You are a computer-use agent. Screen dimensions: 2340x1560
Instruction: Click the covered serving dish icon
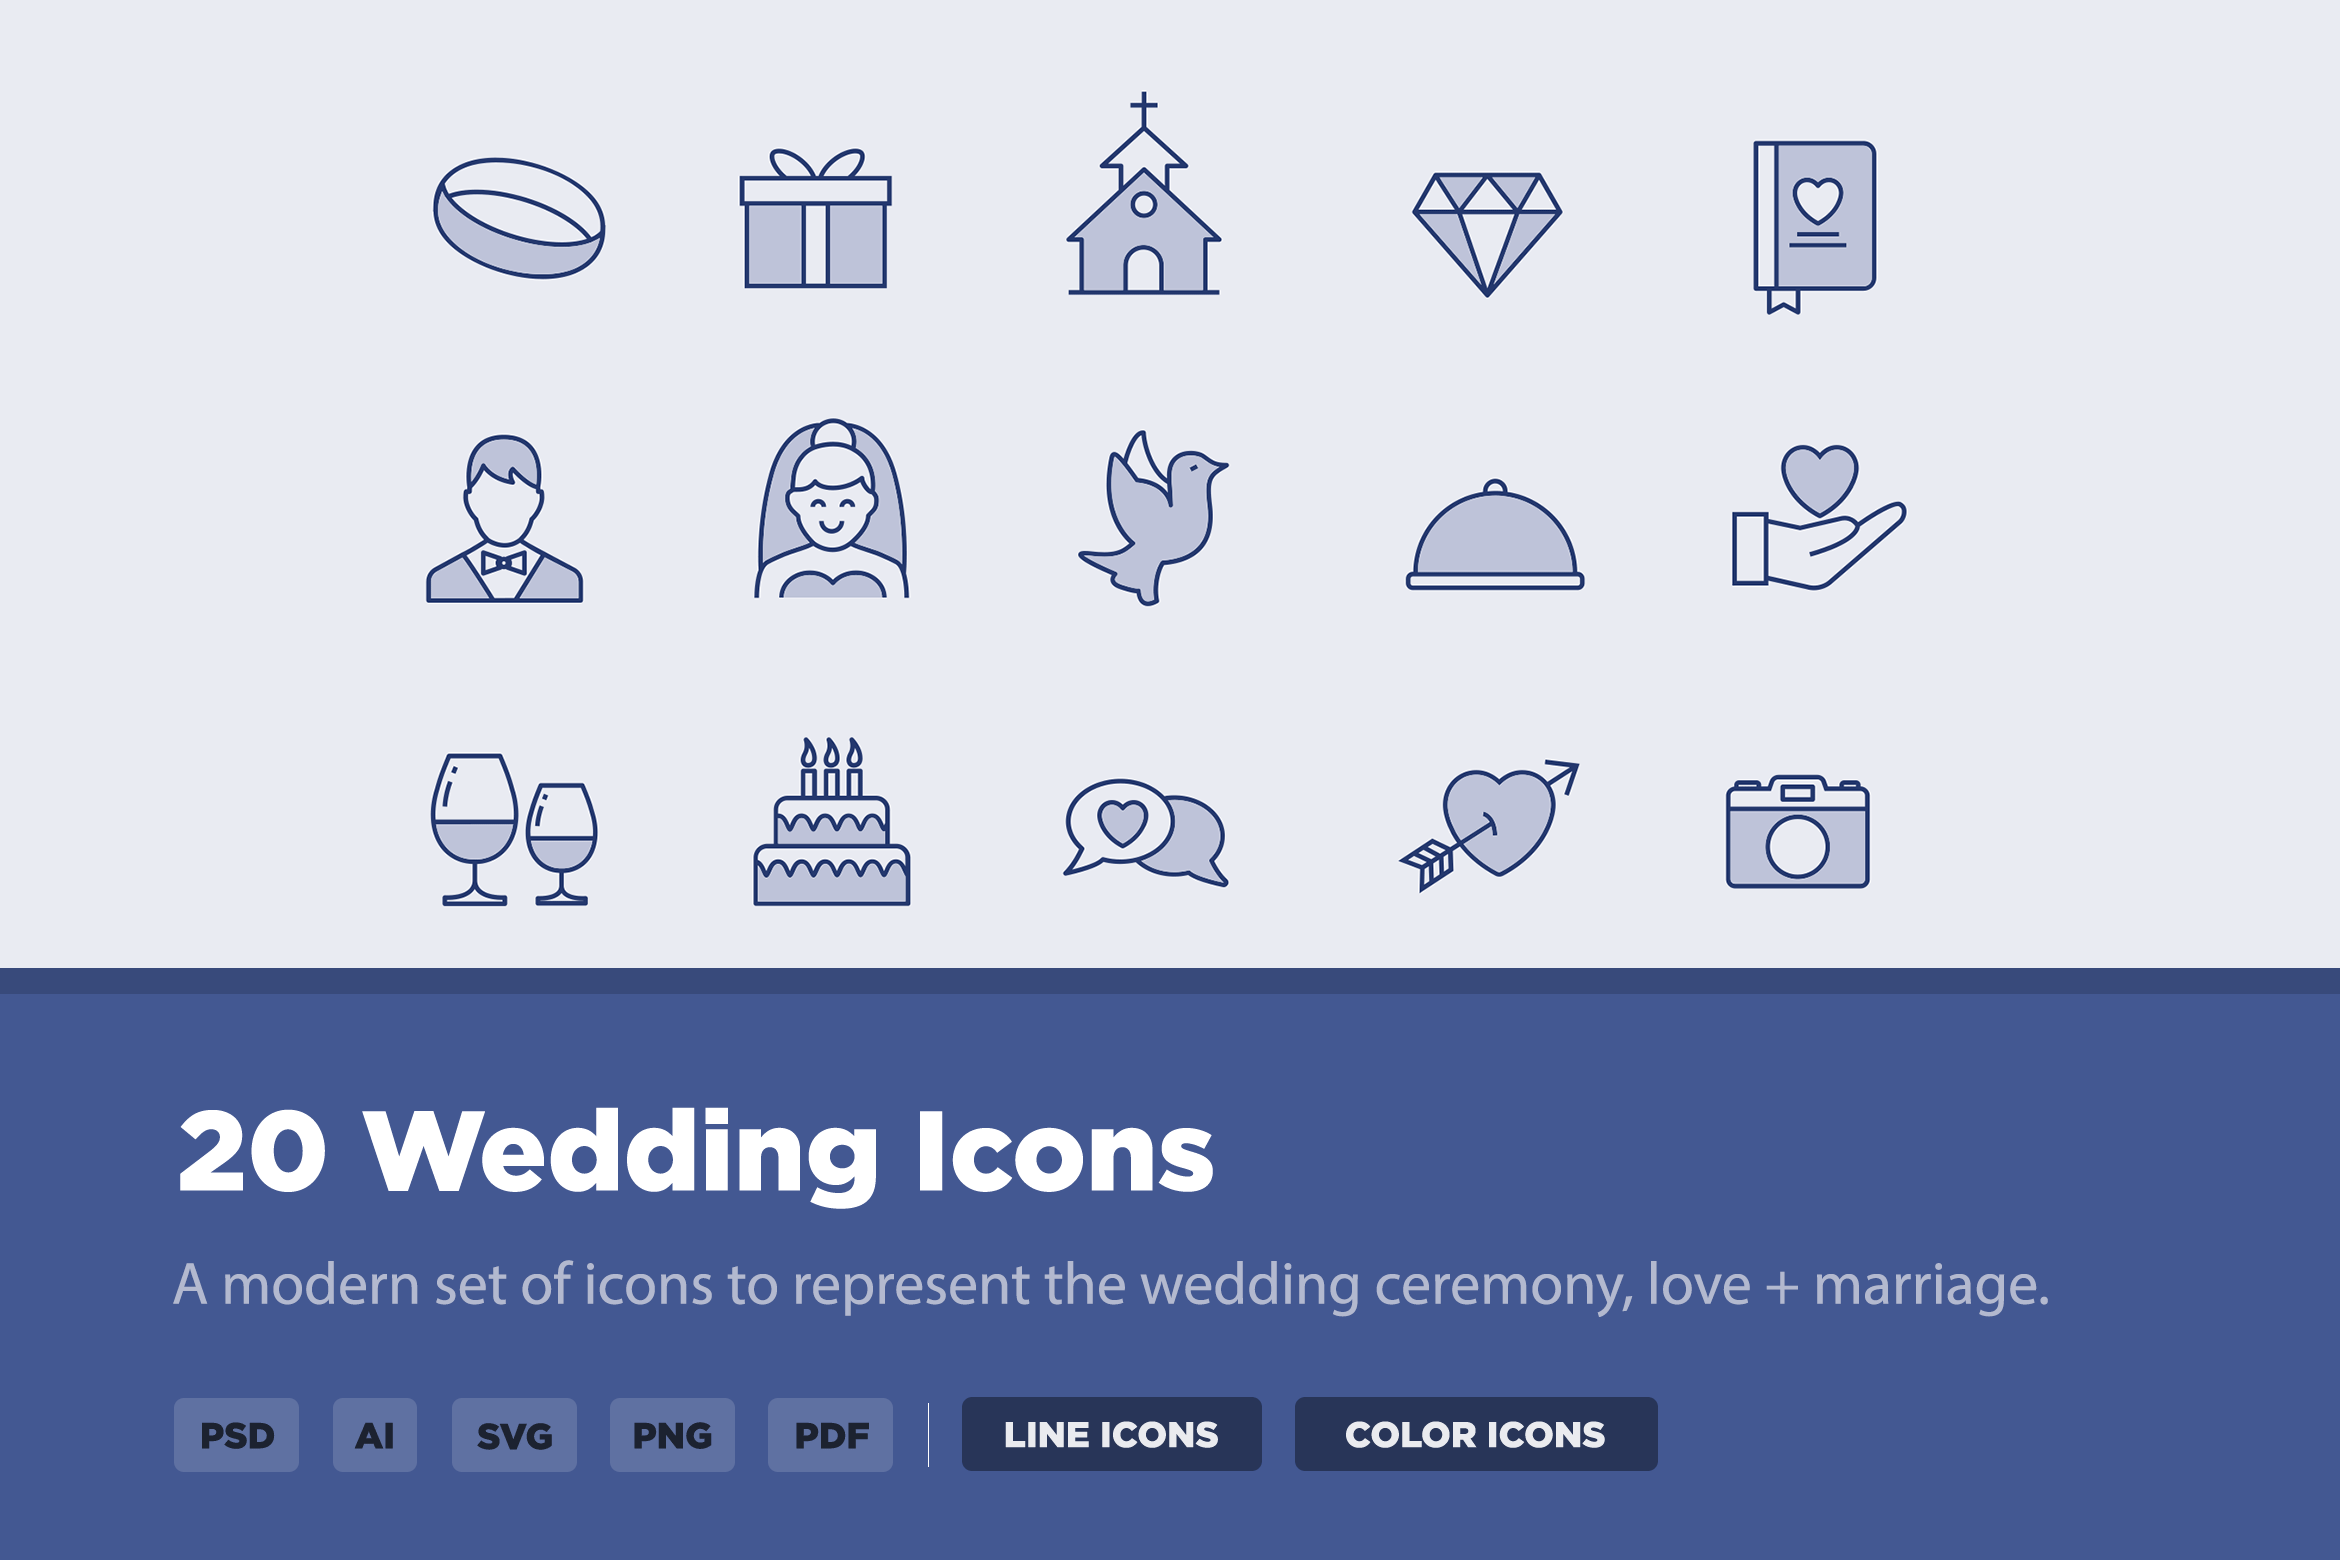click(x=1495, y=534)
